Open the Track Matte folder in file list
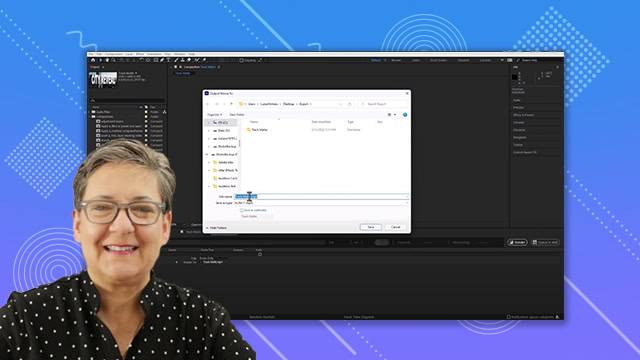The image size is (640, 360). click(x=257, y=130)
